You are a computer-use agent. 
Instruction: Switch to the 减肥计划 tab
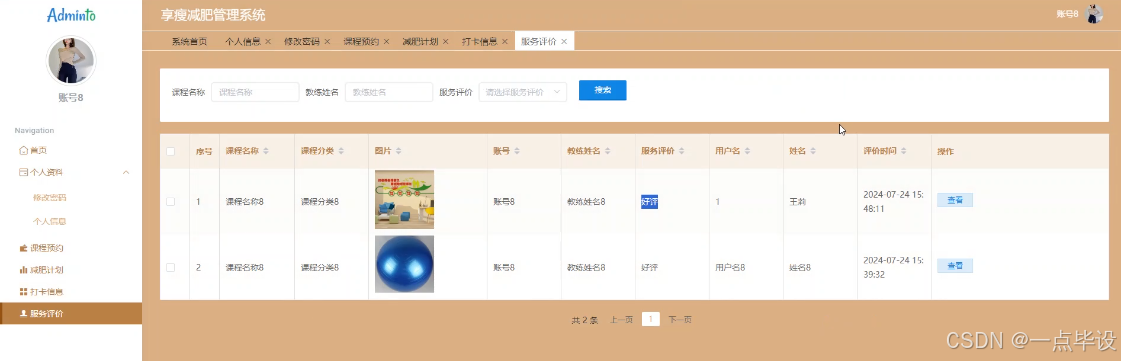click(420, 41)
